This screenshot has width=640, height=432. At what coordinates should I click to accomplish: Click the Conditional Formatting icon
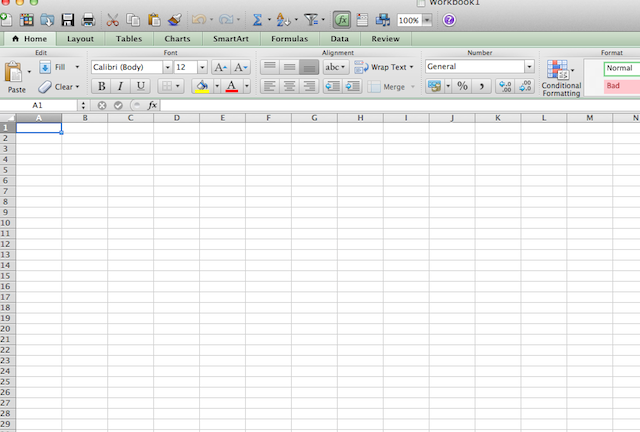pos(561,78)
